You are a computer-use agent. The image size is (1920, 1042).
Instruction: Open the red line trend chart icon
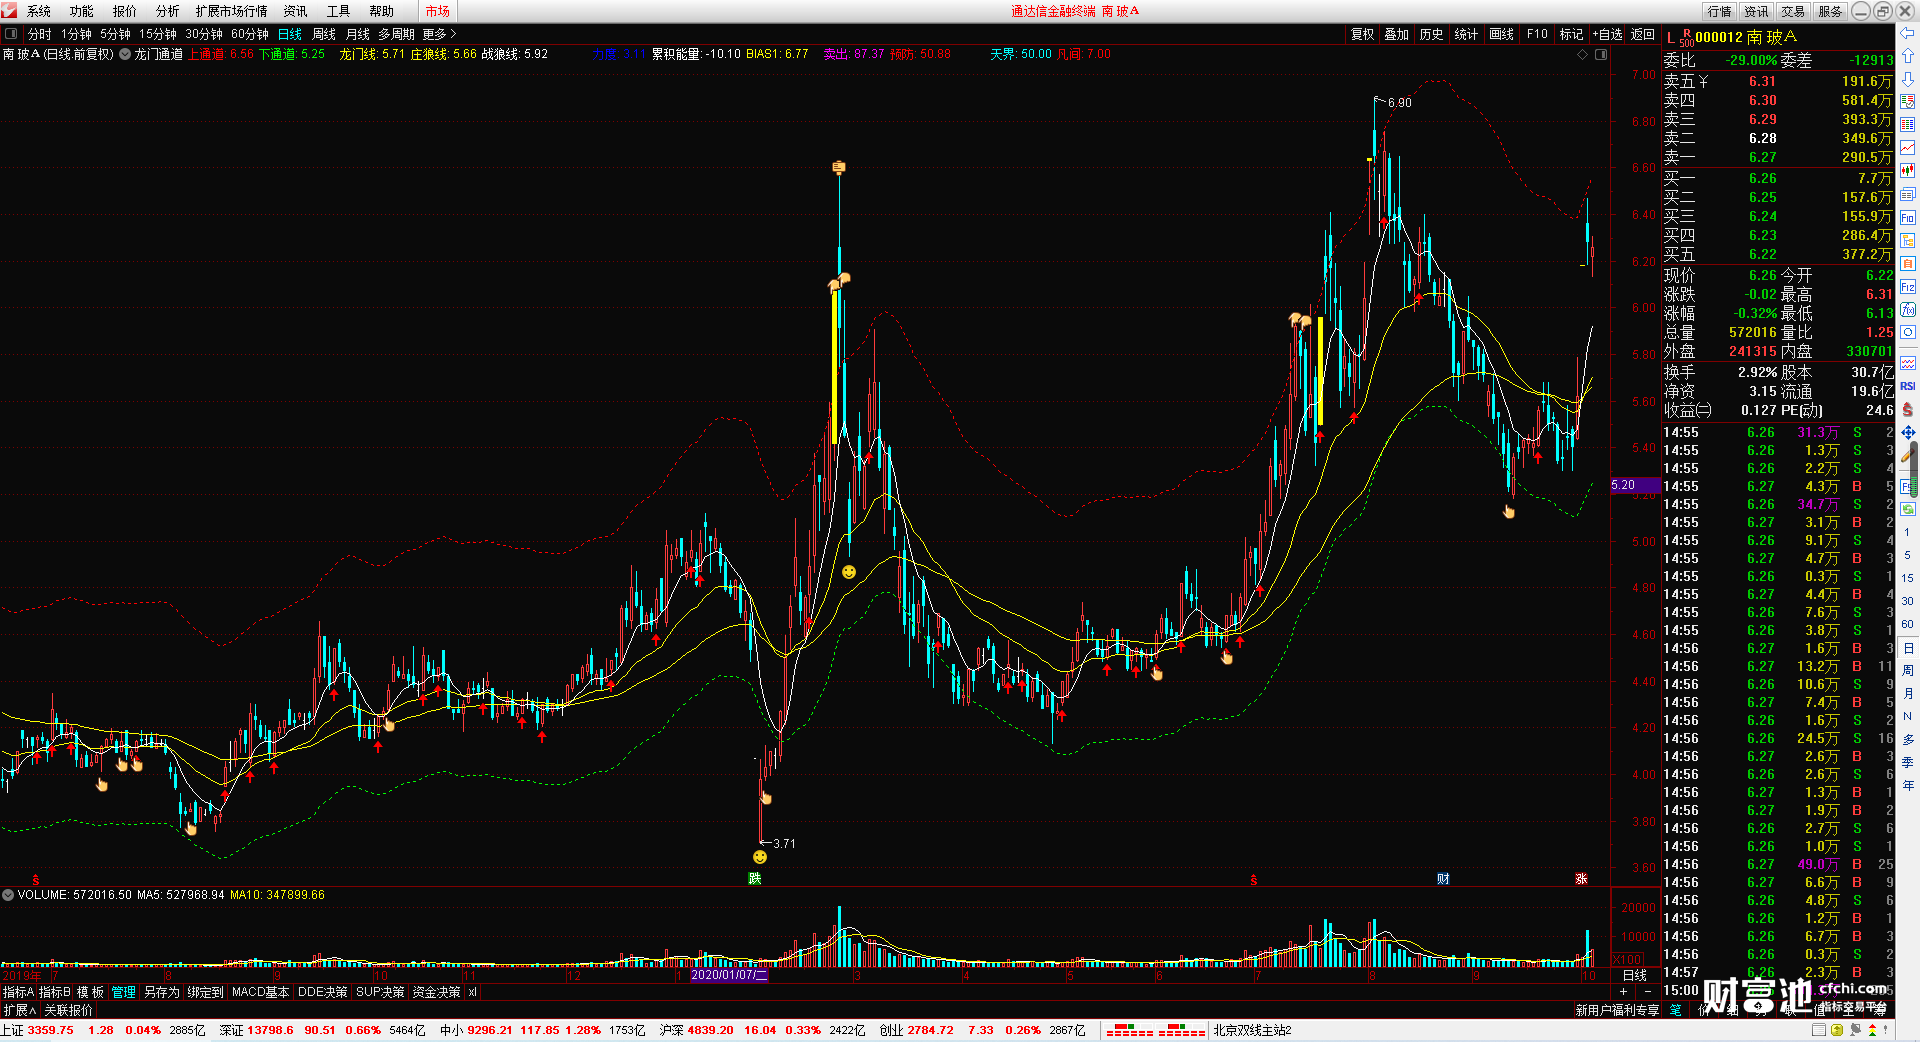1908,148
